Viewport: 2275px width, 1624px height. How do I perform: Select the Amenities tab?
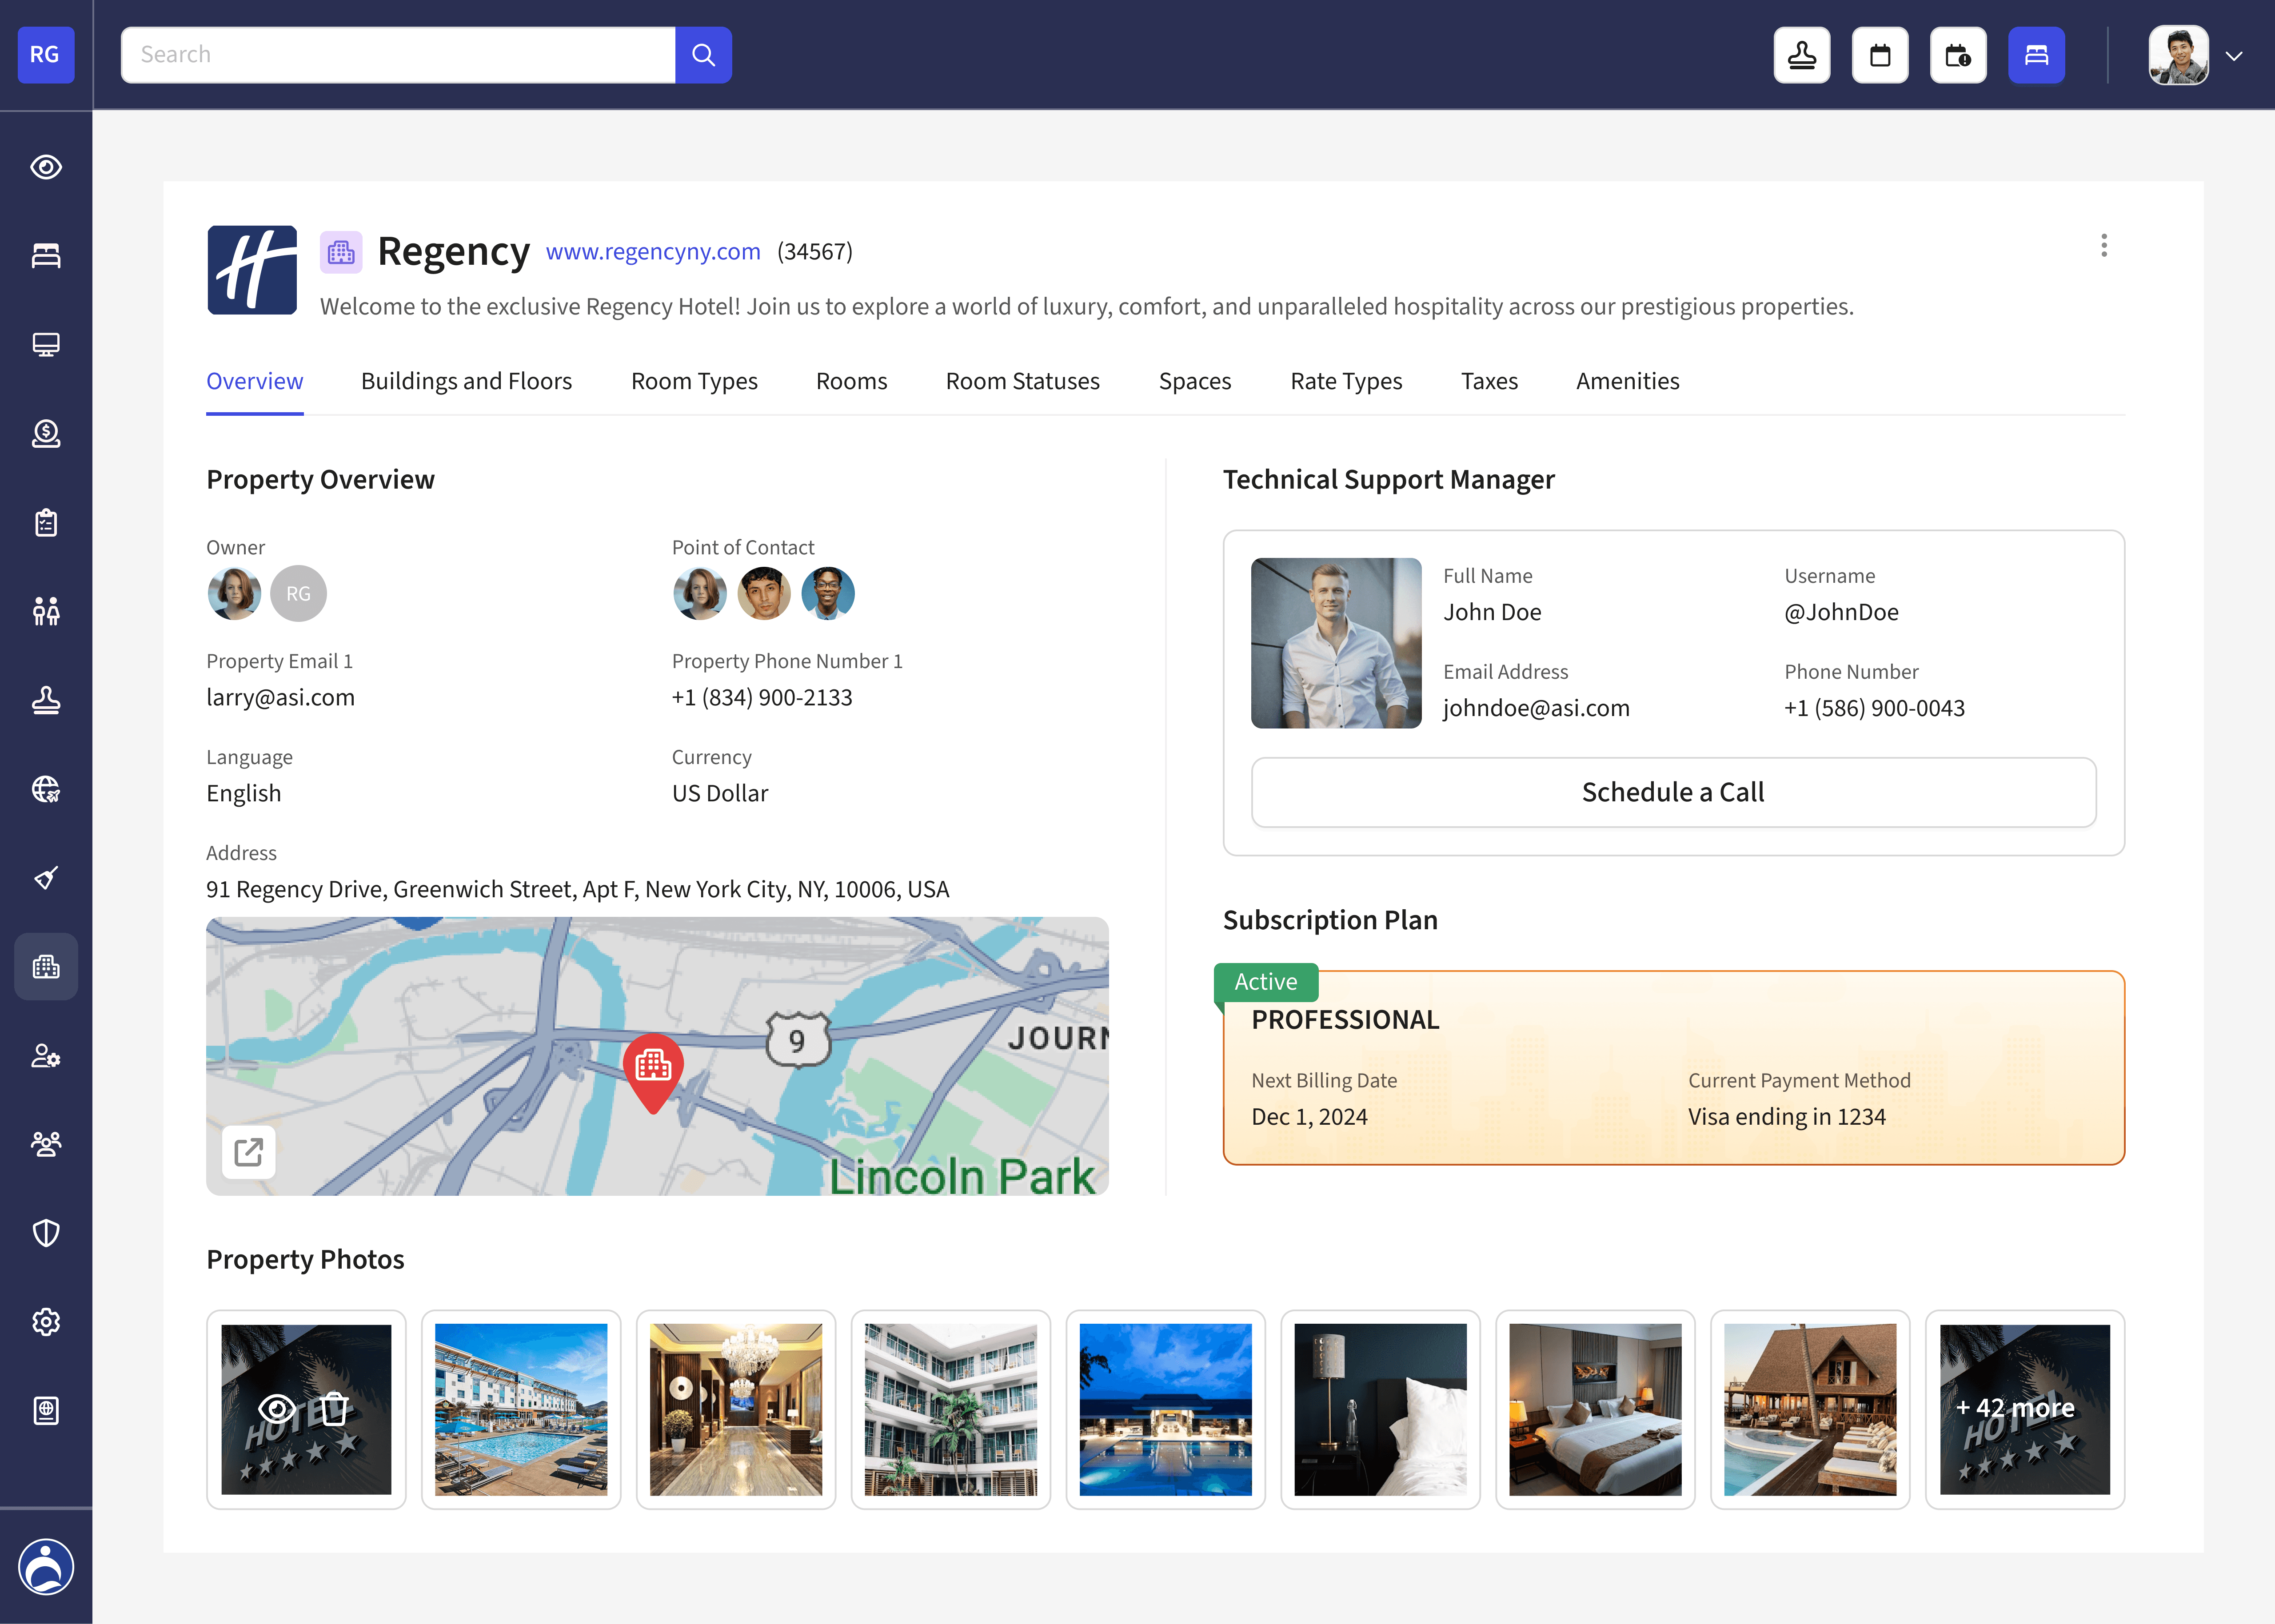[1627, 381]
